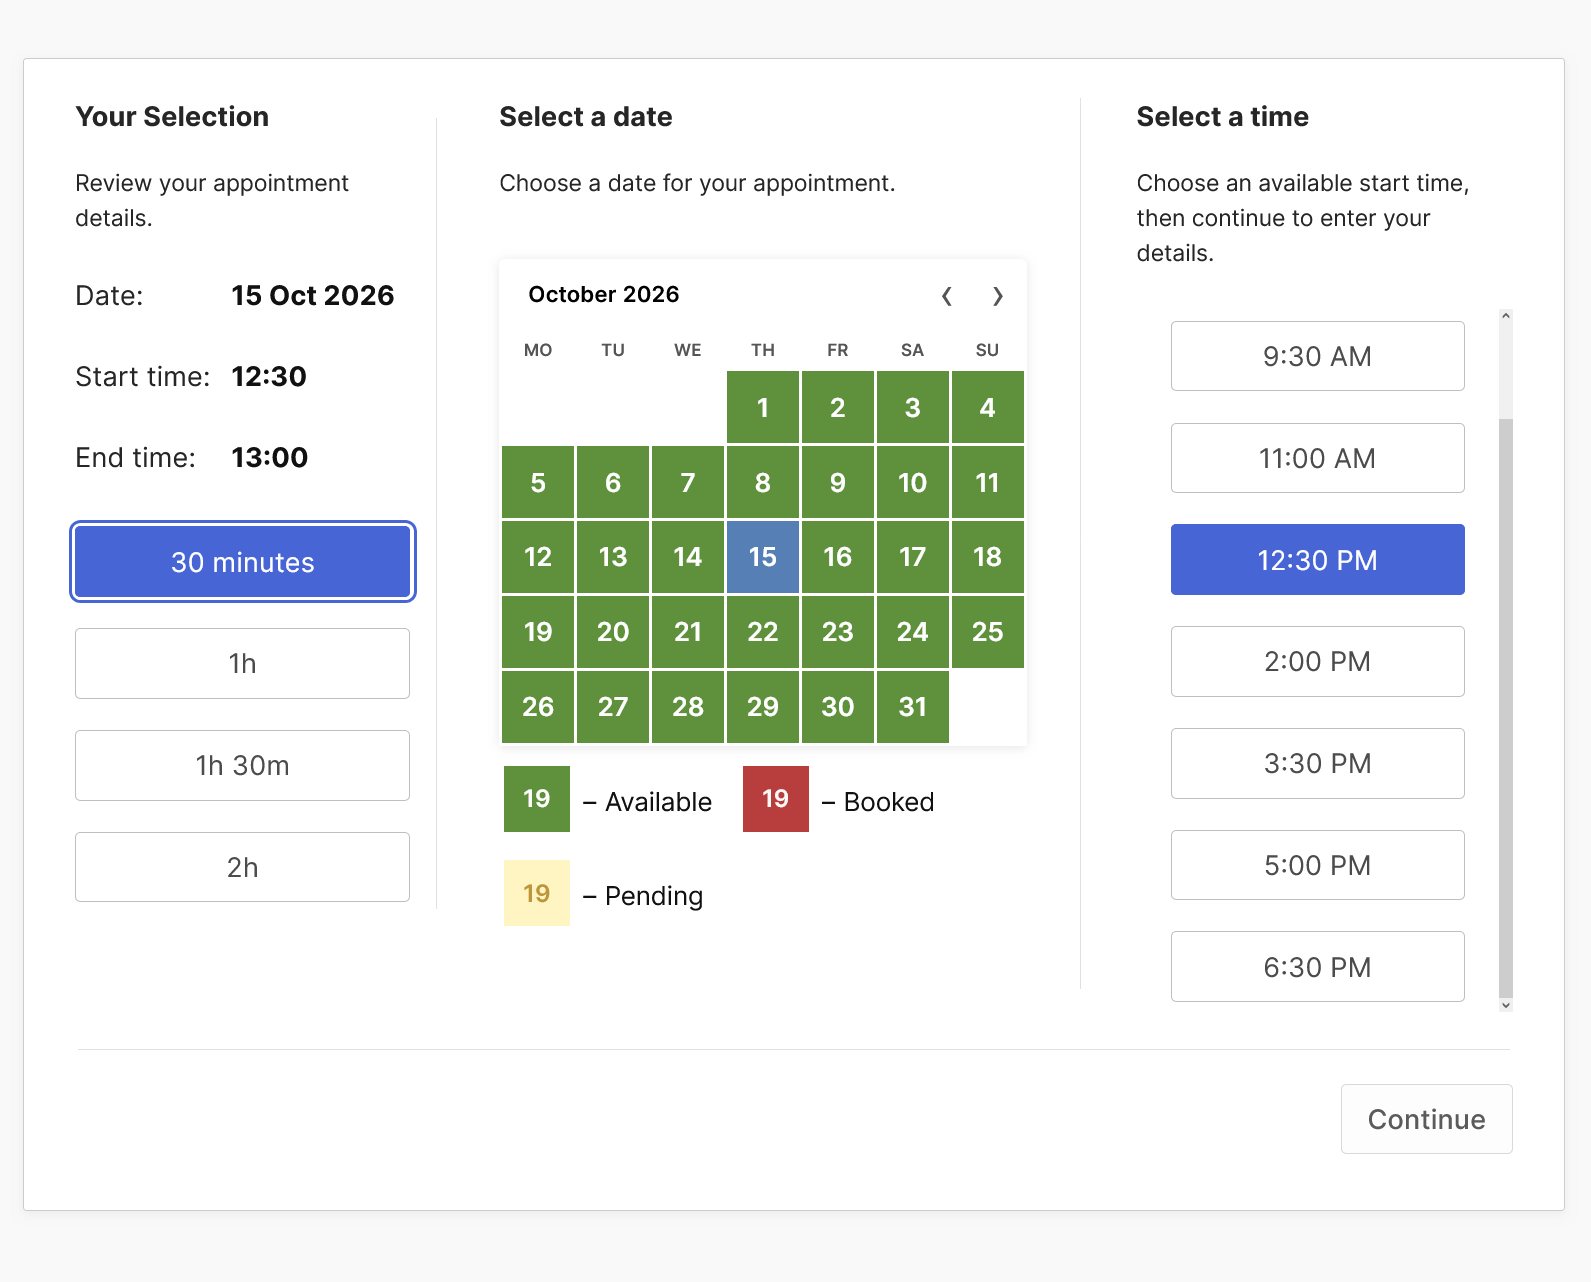Click the Continue button
This screenshot has width=1591, height=1282.
point(1427,1119)
